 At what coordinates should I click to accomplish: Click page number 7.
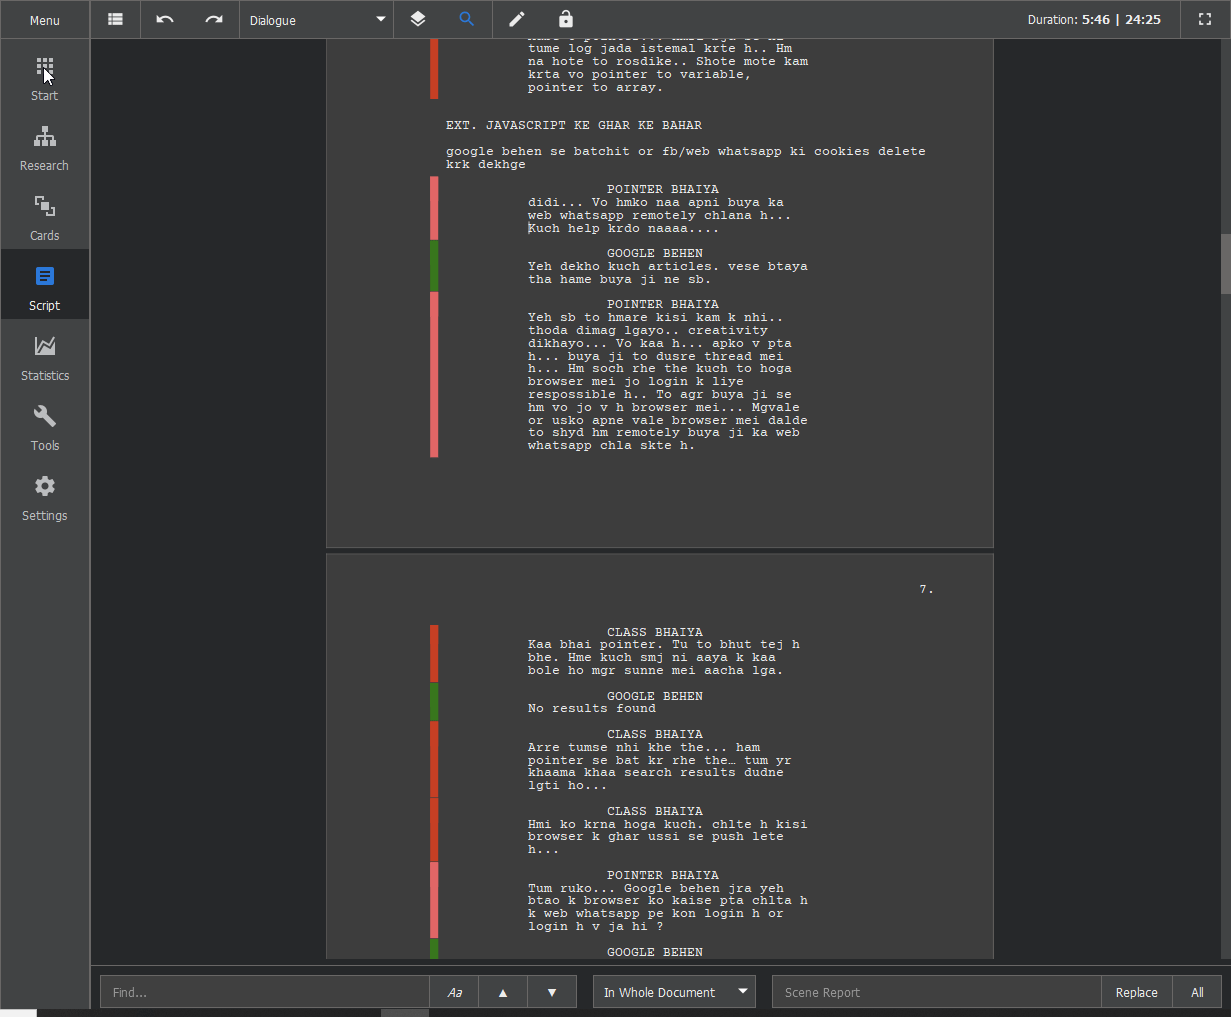pos(926,589)
